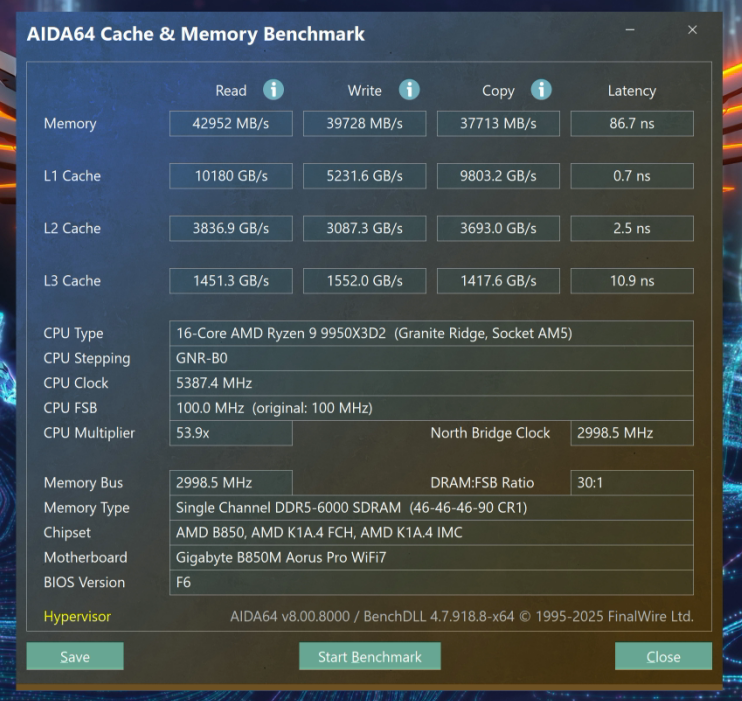Screen dimensions: 742x701
Task: Click the Motherboard field Gigabyte B850M Aorus
Action: 432,558
